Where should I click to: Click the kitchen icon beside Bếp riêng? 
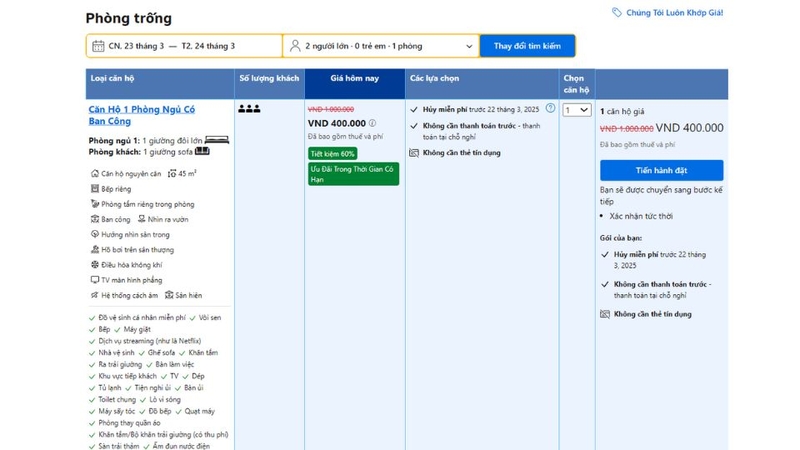(x=94, y=189)
